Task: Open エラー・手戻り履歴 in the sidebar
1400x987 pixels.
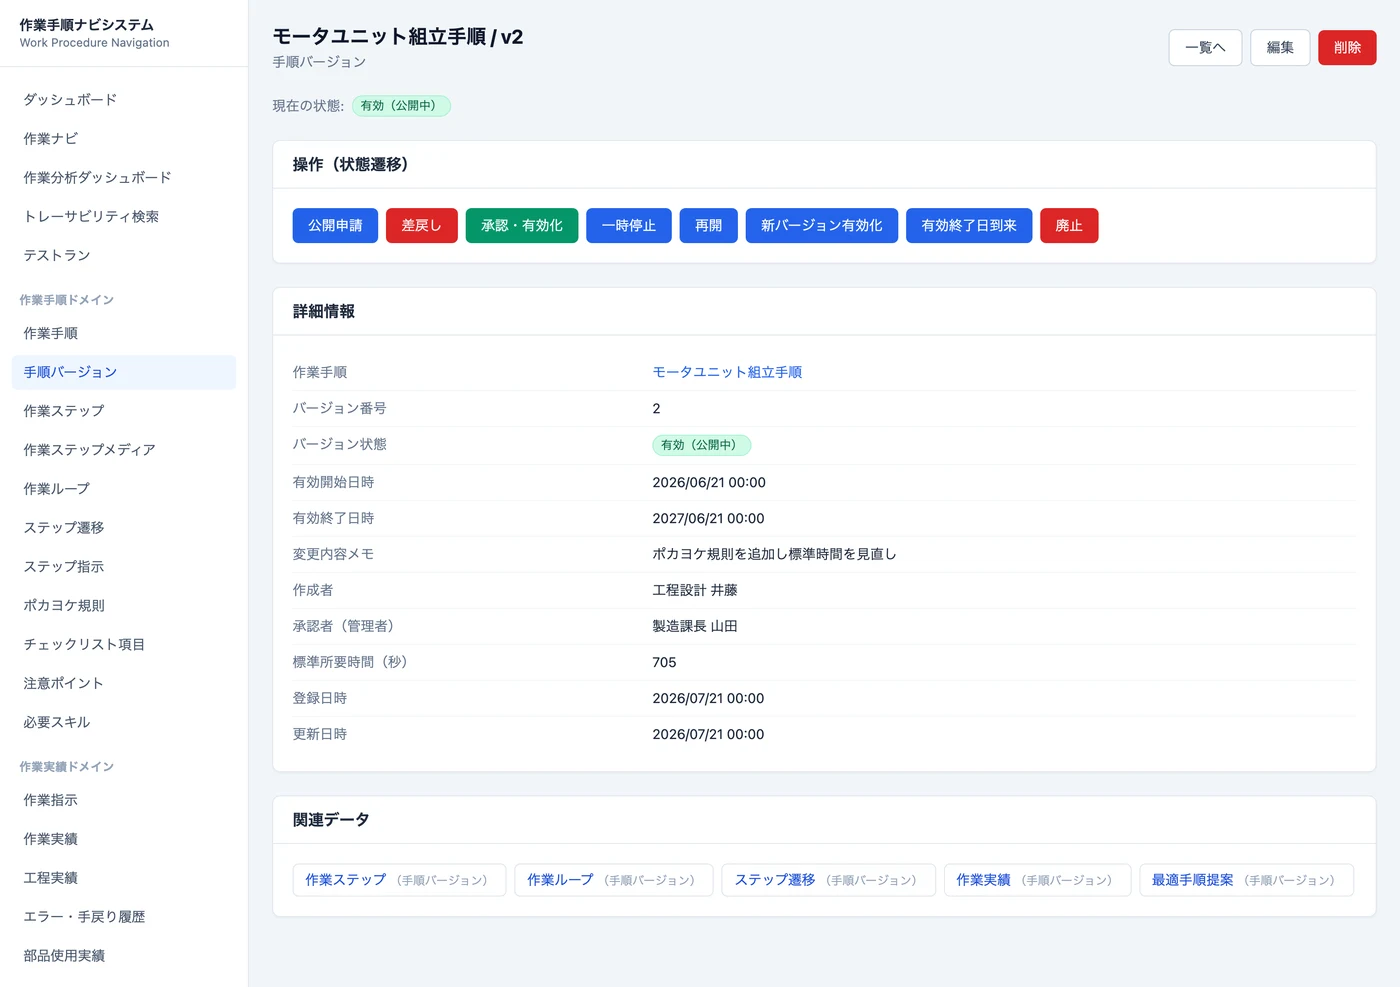Action: point(124,917)
